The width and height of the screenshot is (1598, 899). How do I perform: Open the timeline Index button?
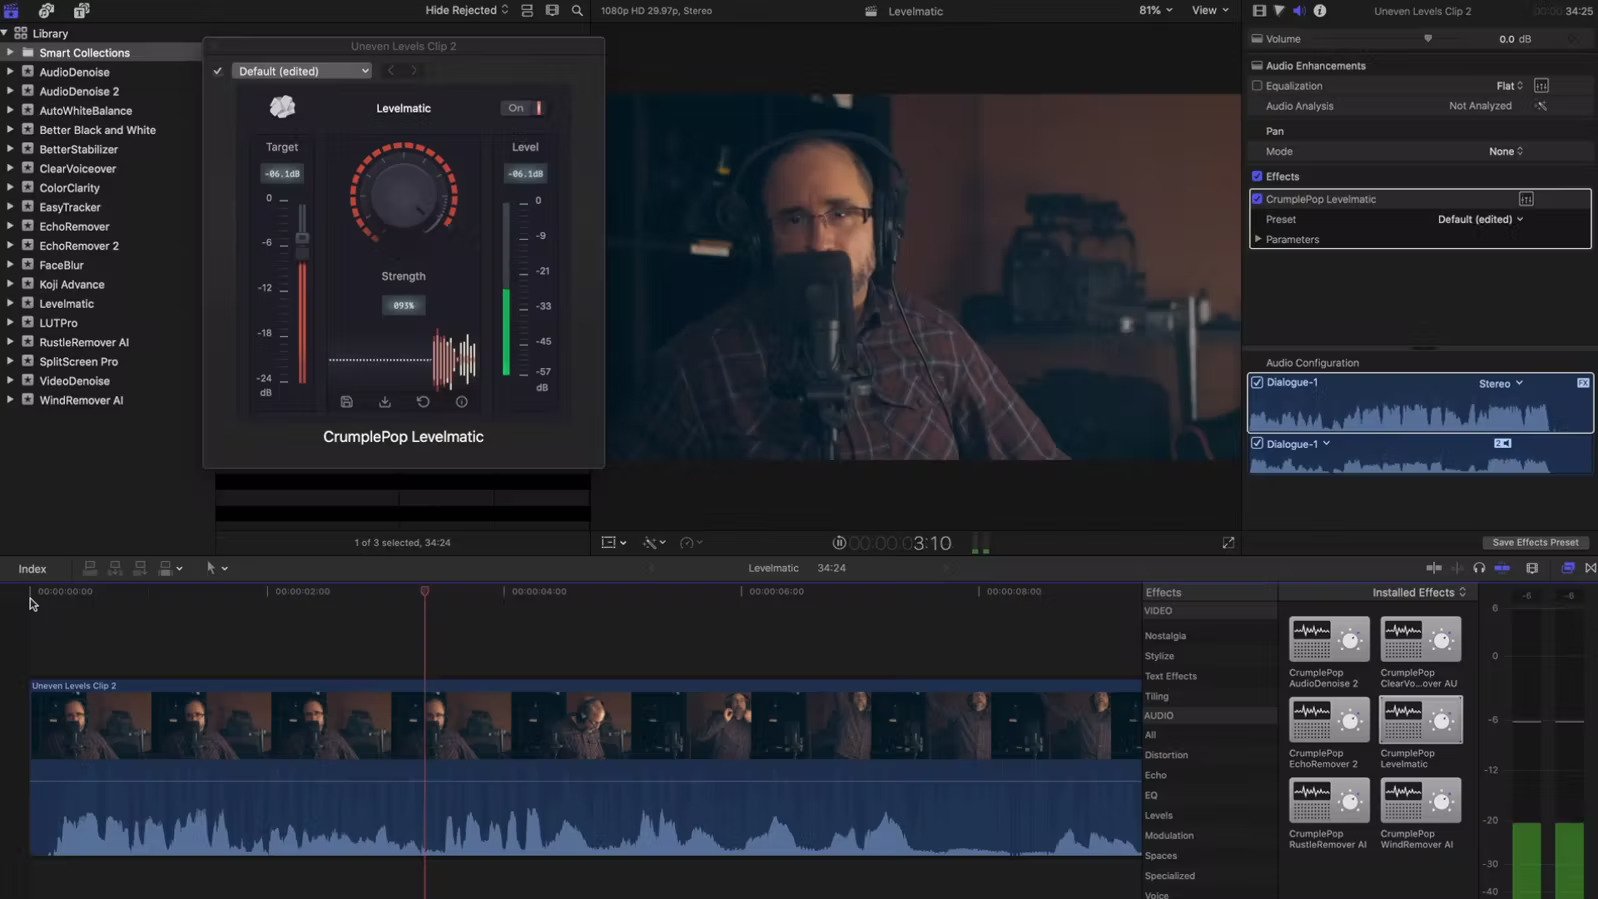pos(32,568)
